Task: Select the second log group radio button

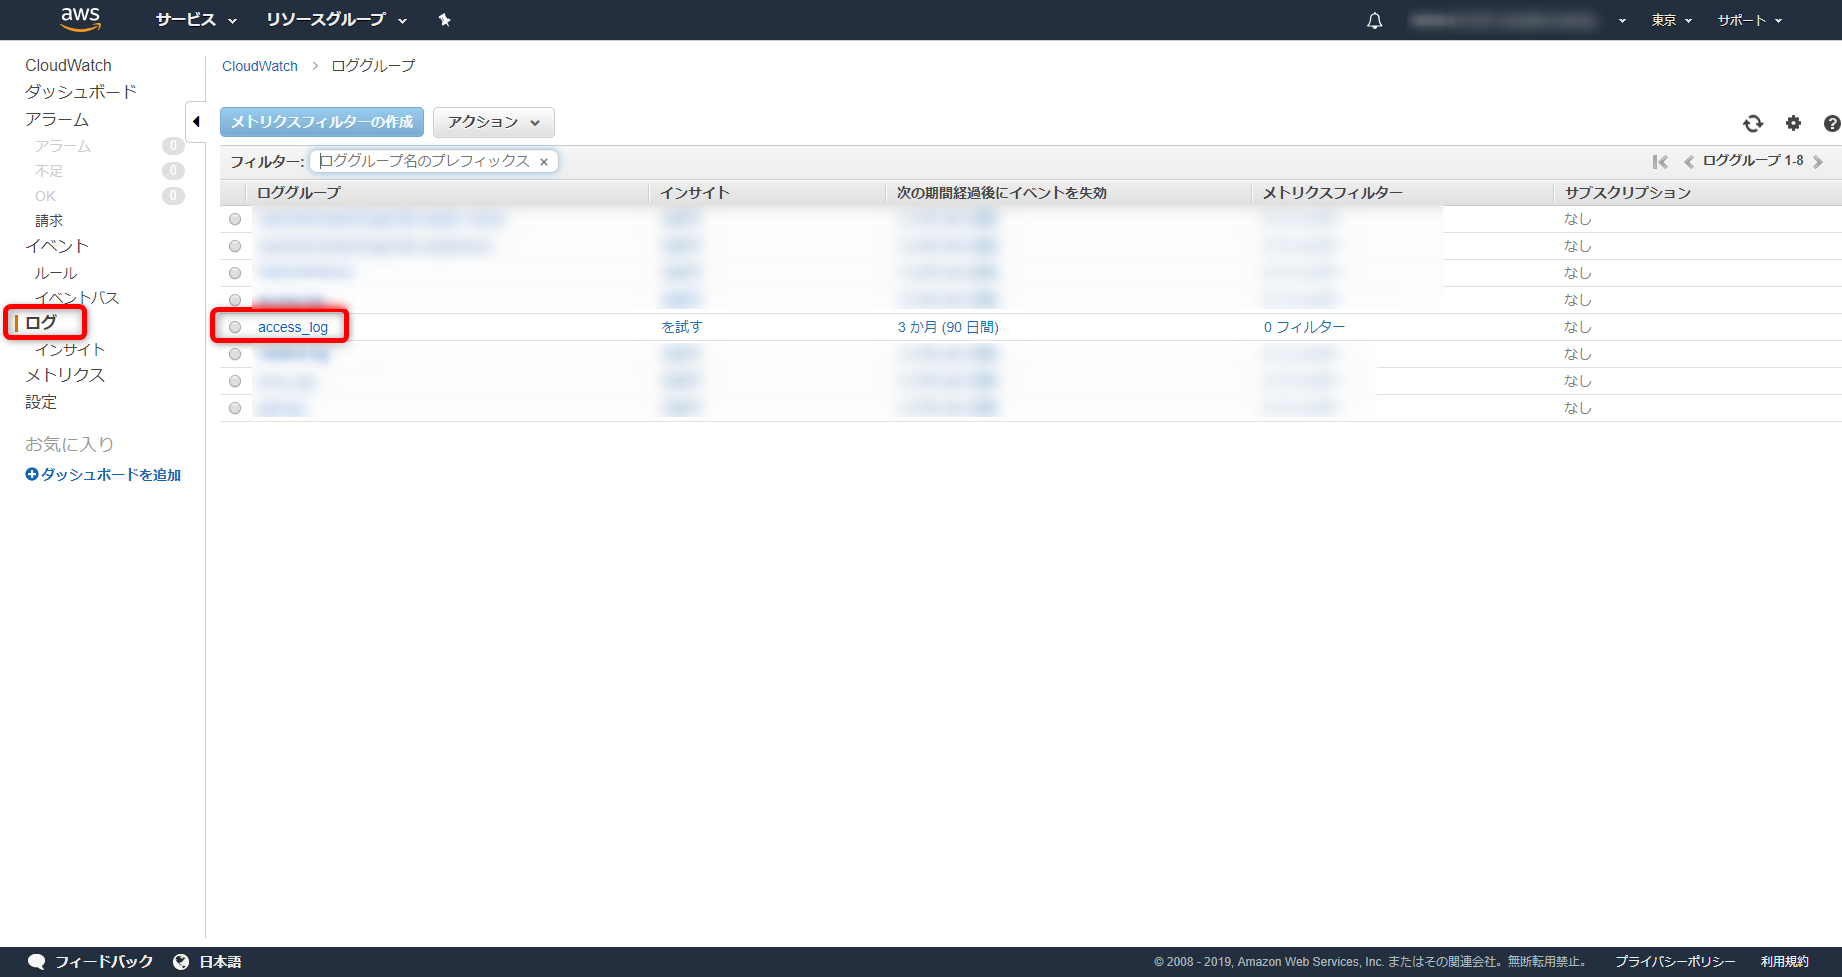Action: point(235,246)
